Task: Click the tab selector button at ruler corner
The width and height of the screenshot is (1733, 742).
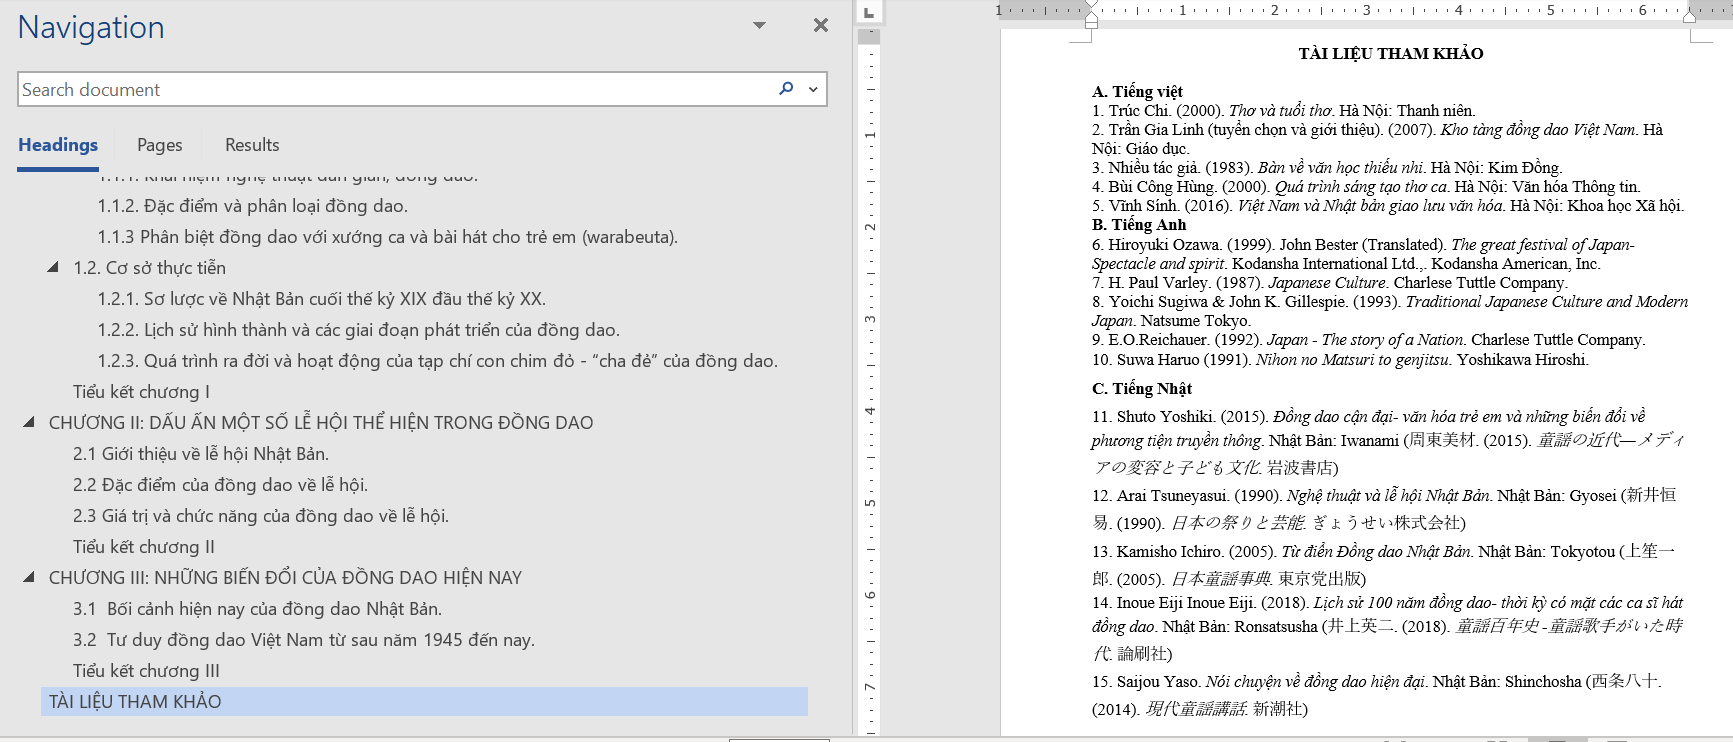Action: point(869,12)
